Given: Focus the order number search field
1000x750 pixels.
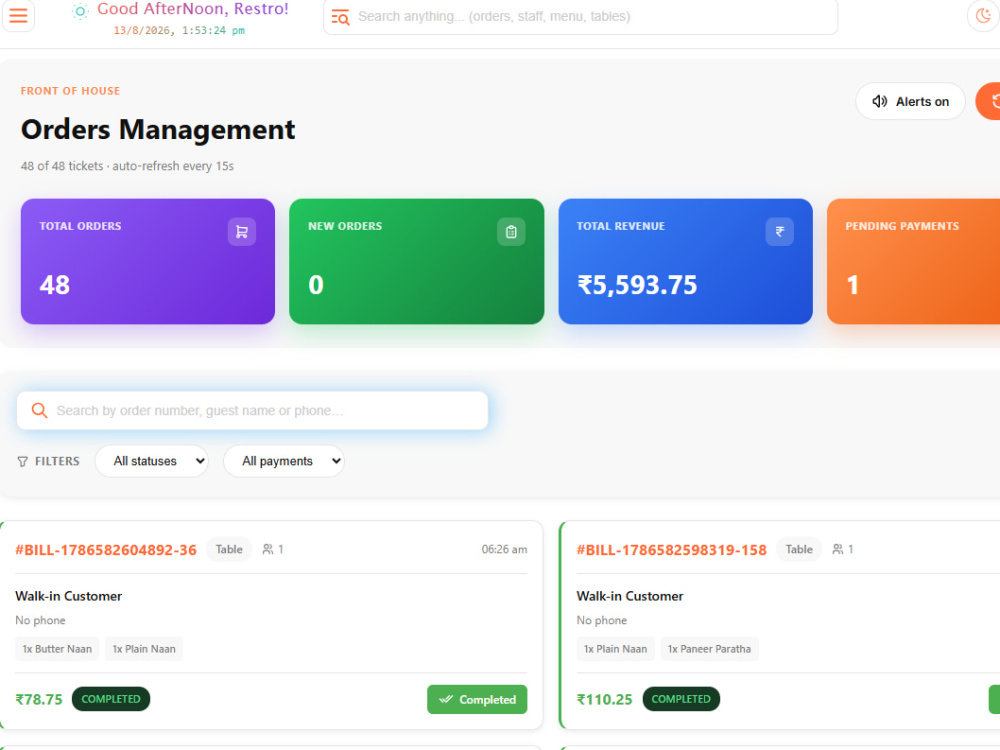Looking at the screenshot, I should tap(253, 411).
